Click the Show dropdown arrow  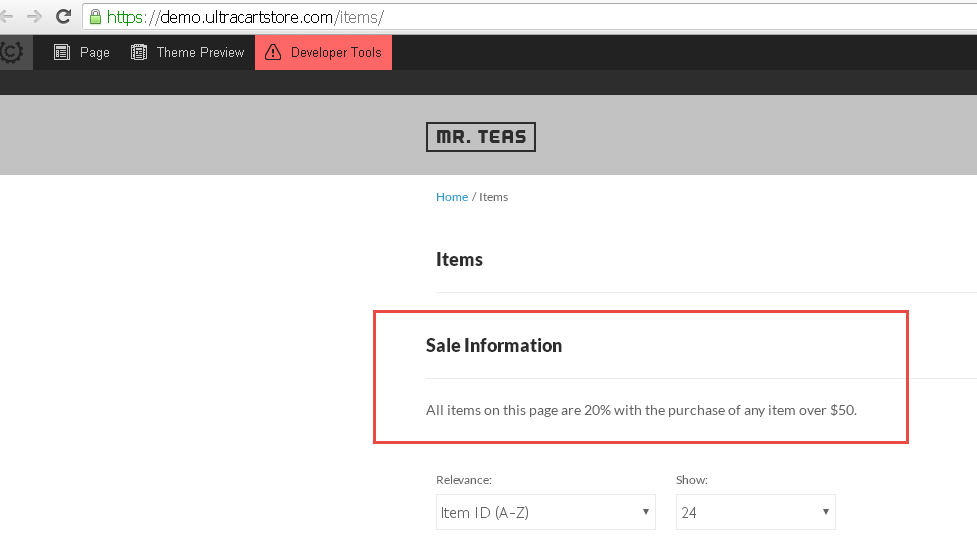coord(826,511)
